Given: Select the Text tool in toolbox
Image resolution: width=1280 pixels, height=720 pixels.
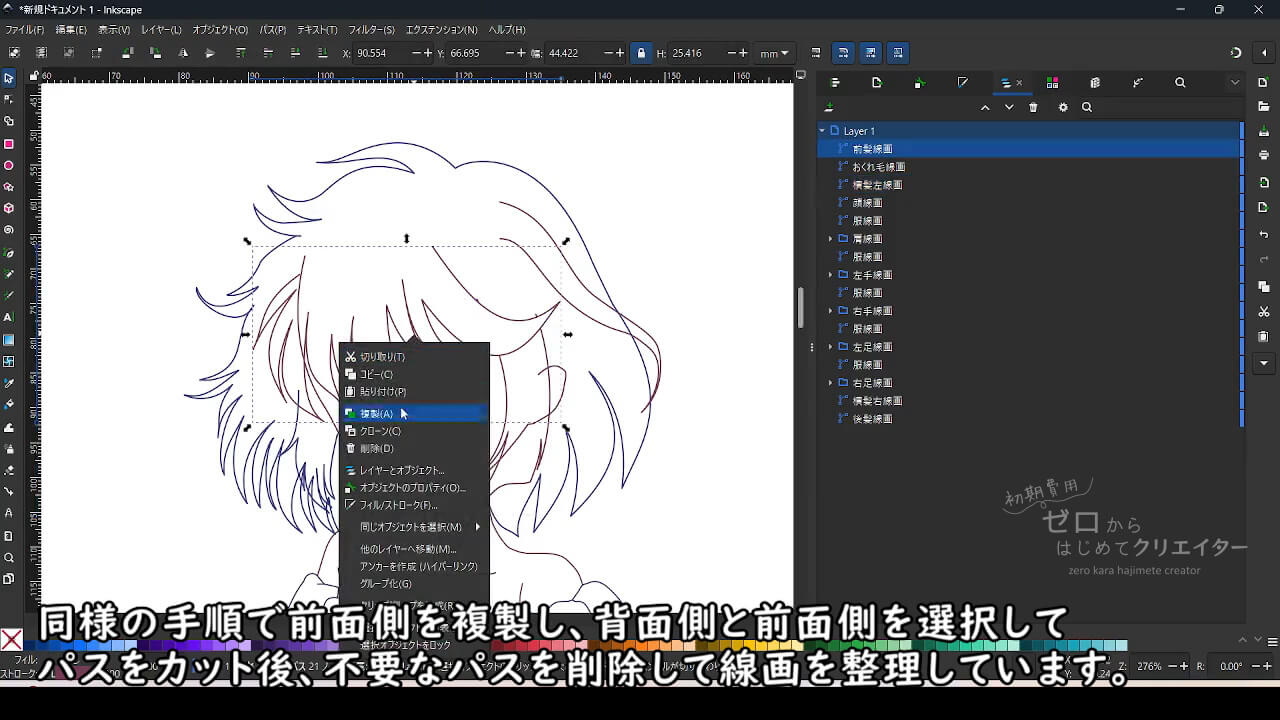Looking at the screenshot, I should (9, 317).
